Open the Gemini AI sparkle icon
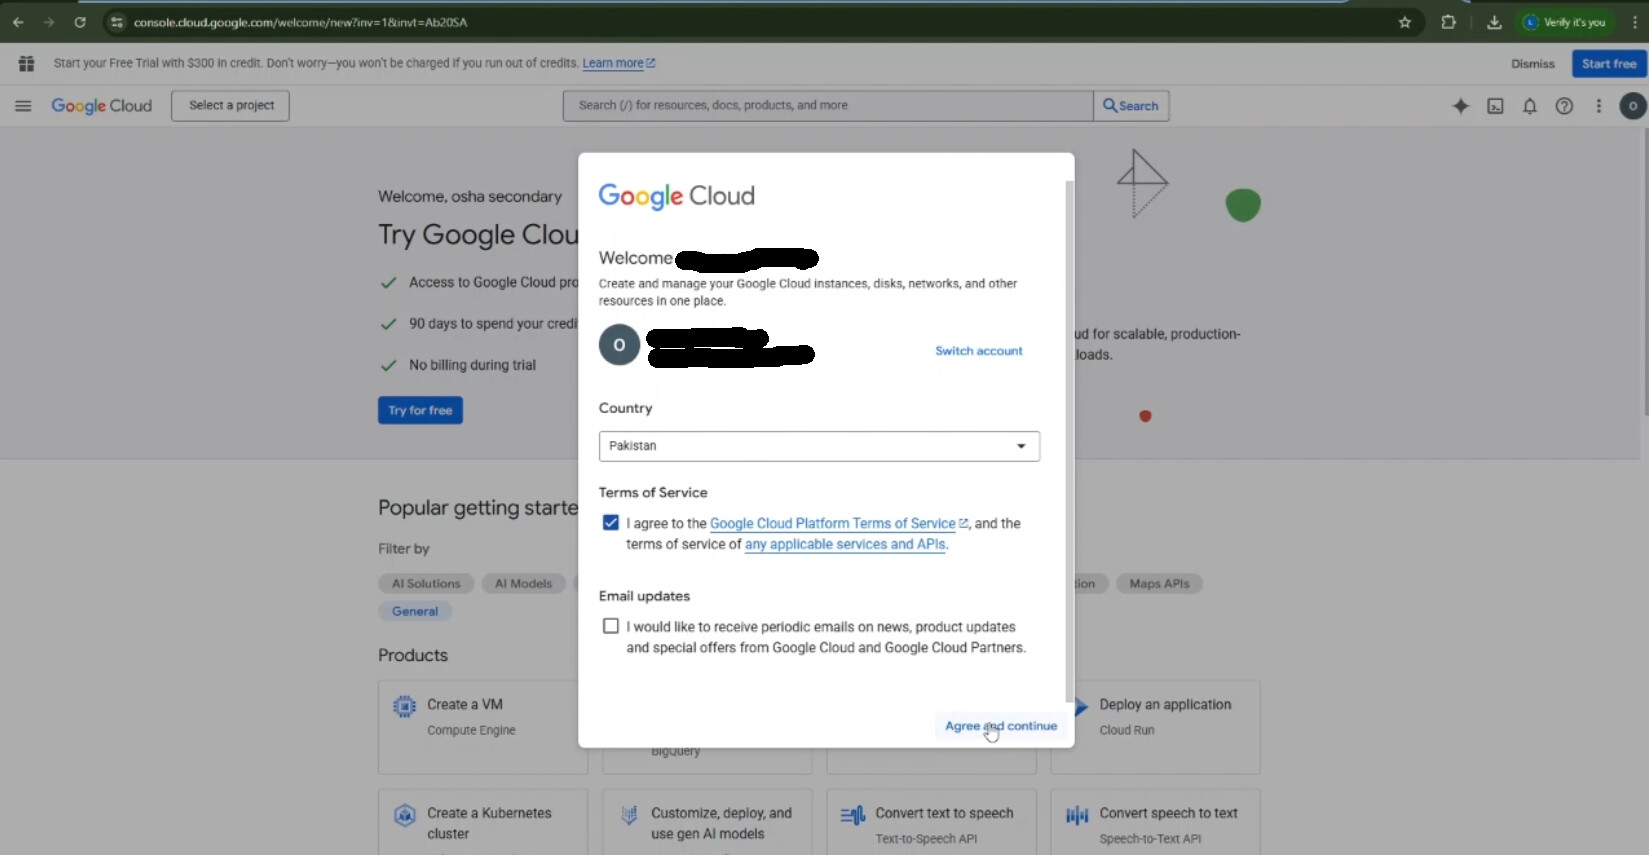The height and width of the screenshot is (855, 1649). coord(1460,106)
